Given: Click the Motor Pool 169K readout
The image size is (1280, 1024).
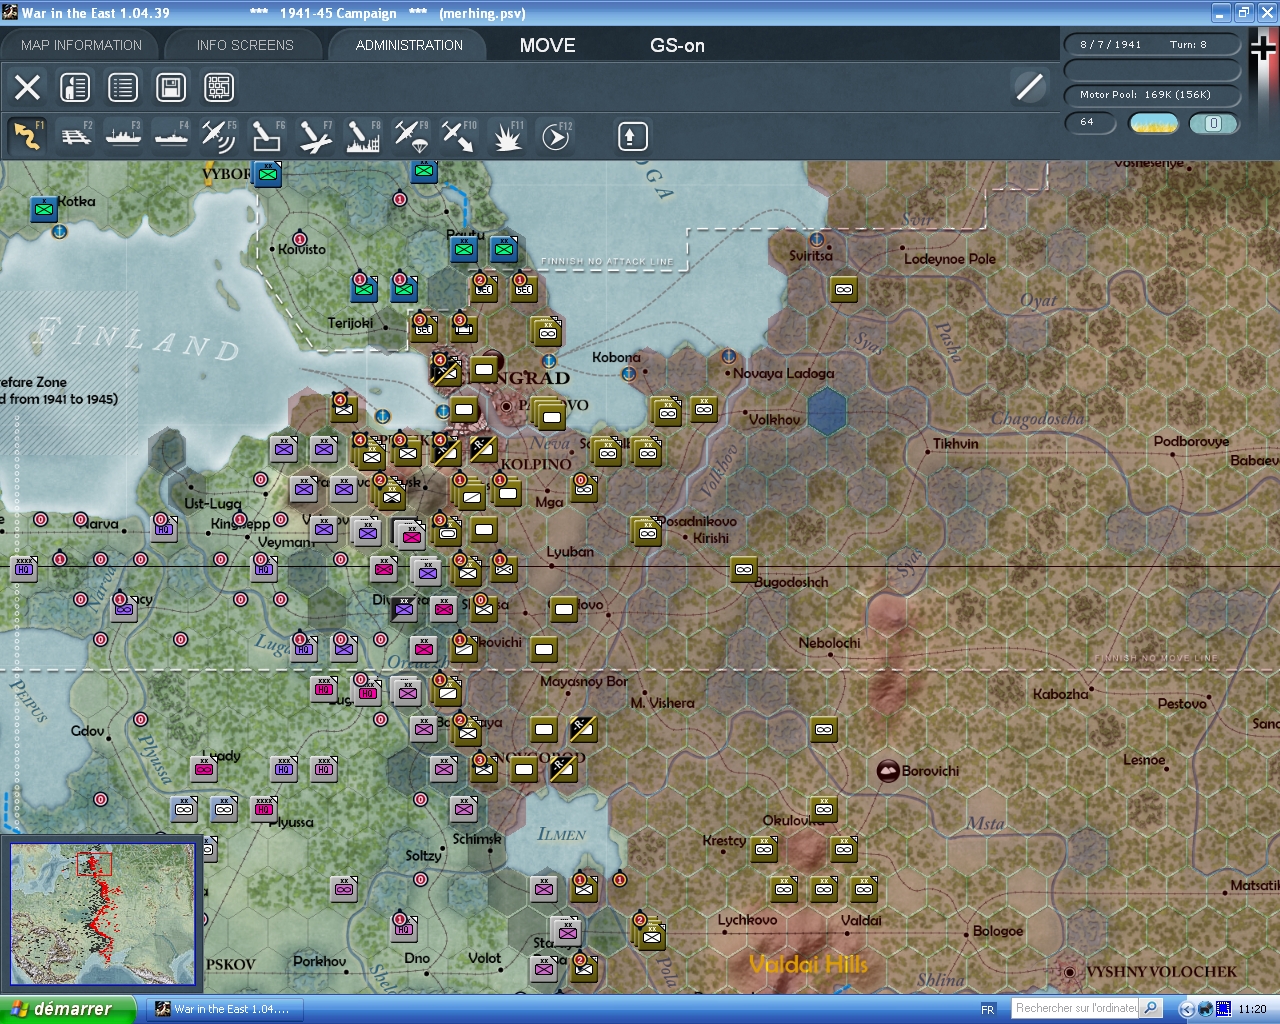Looking at the screenshot, I should [1152, 95].
